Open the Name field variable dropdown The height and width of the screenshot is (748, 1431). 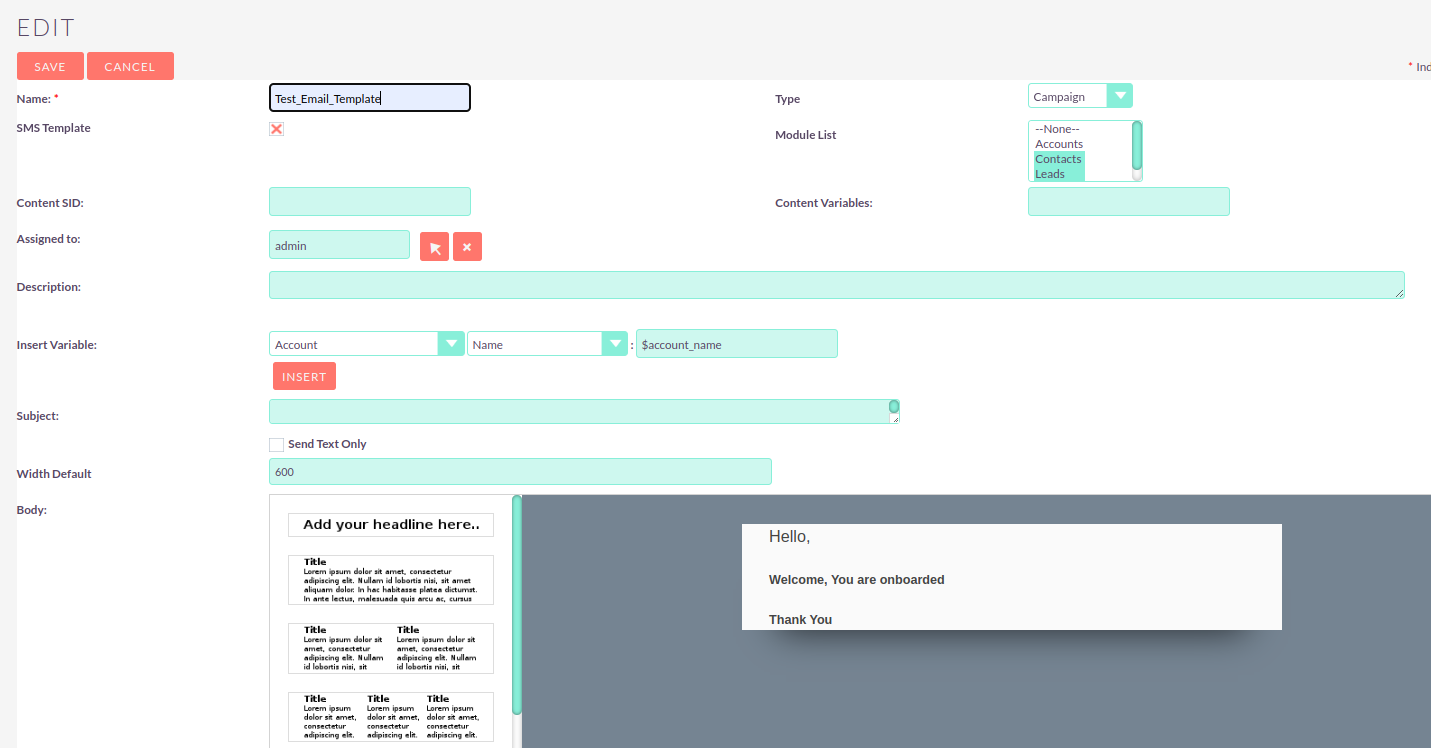pyautogui.click(x=547, y=344)
